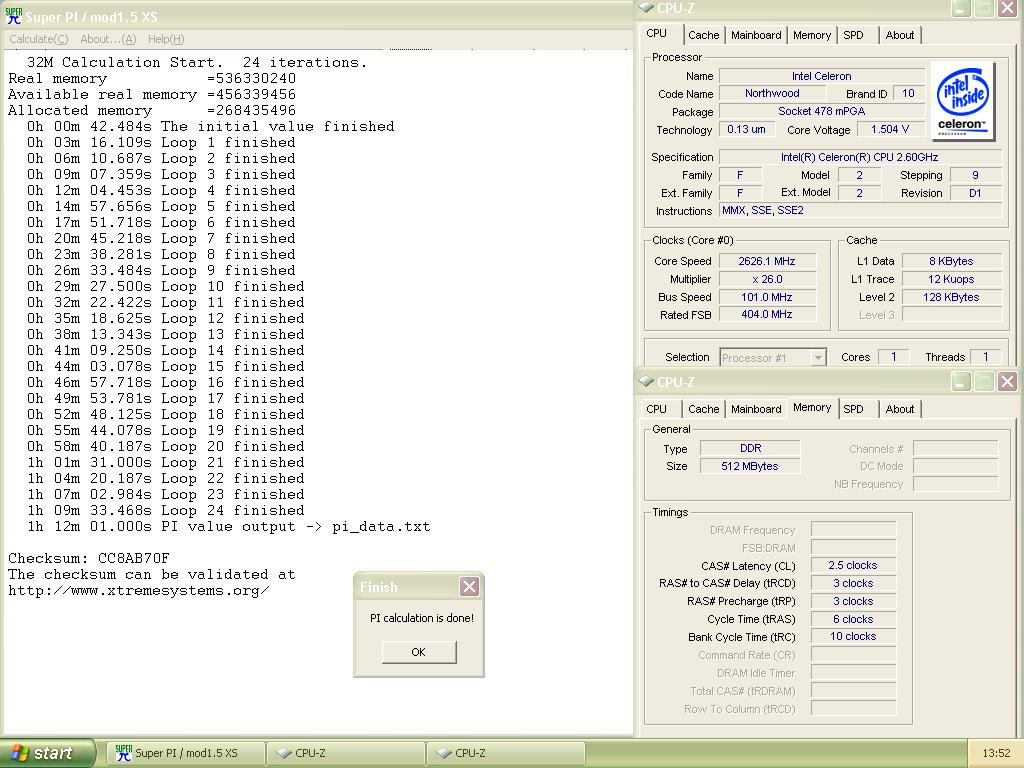Close the top CPU-Z window
The width and height of the screenshot is (1024, 768).
pyautogui.click(x=1007, y=8)
